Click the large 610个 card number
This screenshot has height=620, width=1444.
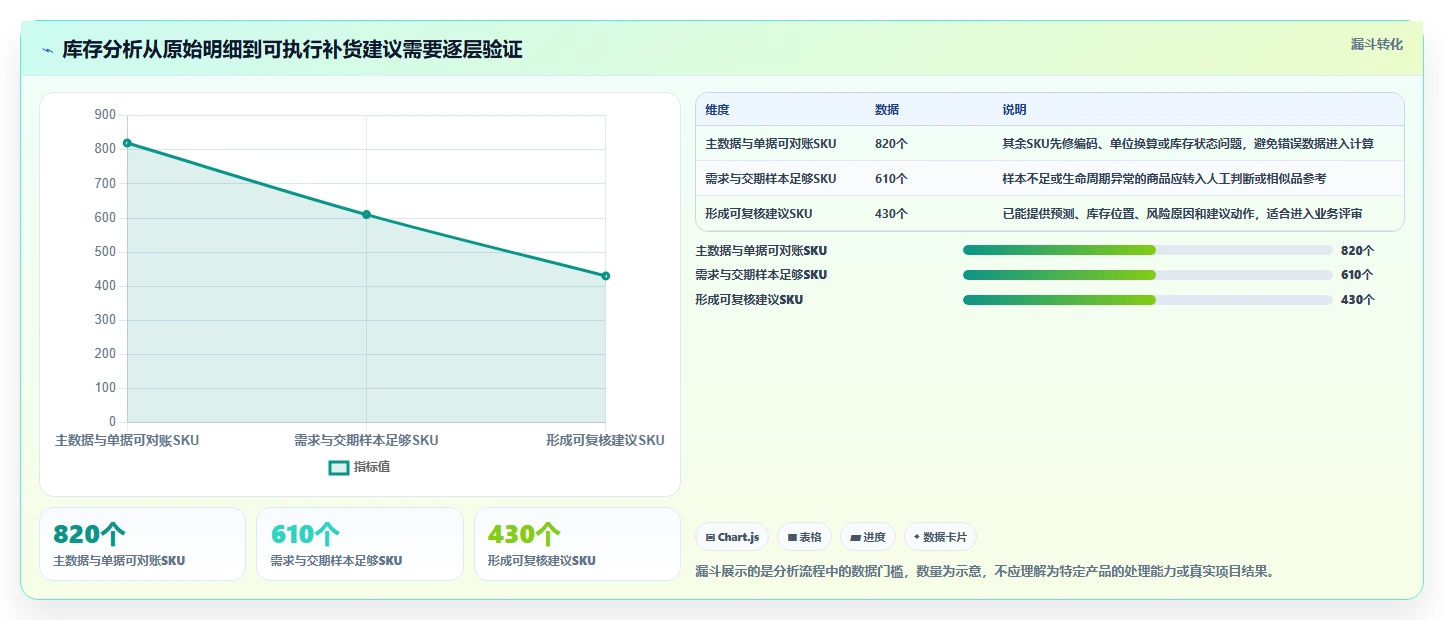(x=306, y=535)
